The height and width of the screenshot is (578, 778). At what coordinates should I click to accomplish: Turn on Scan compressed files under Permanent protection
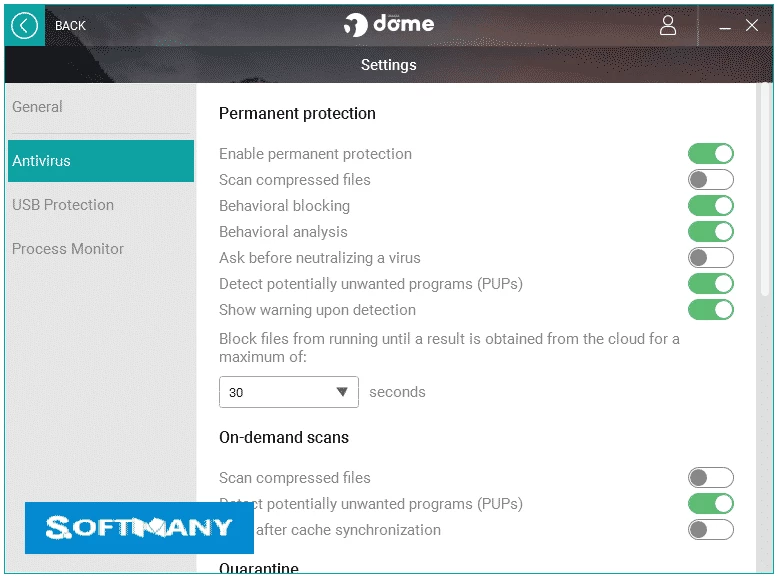710,180
